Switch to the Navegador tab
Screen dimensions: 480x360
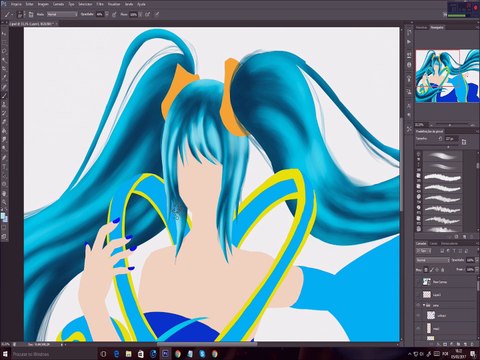tap(437, 27)
